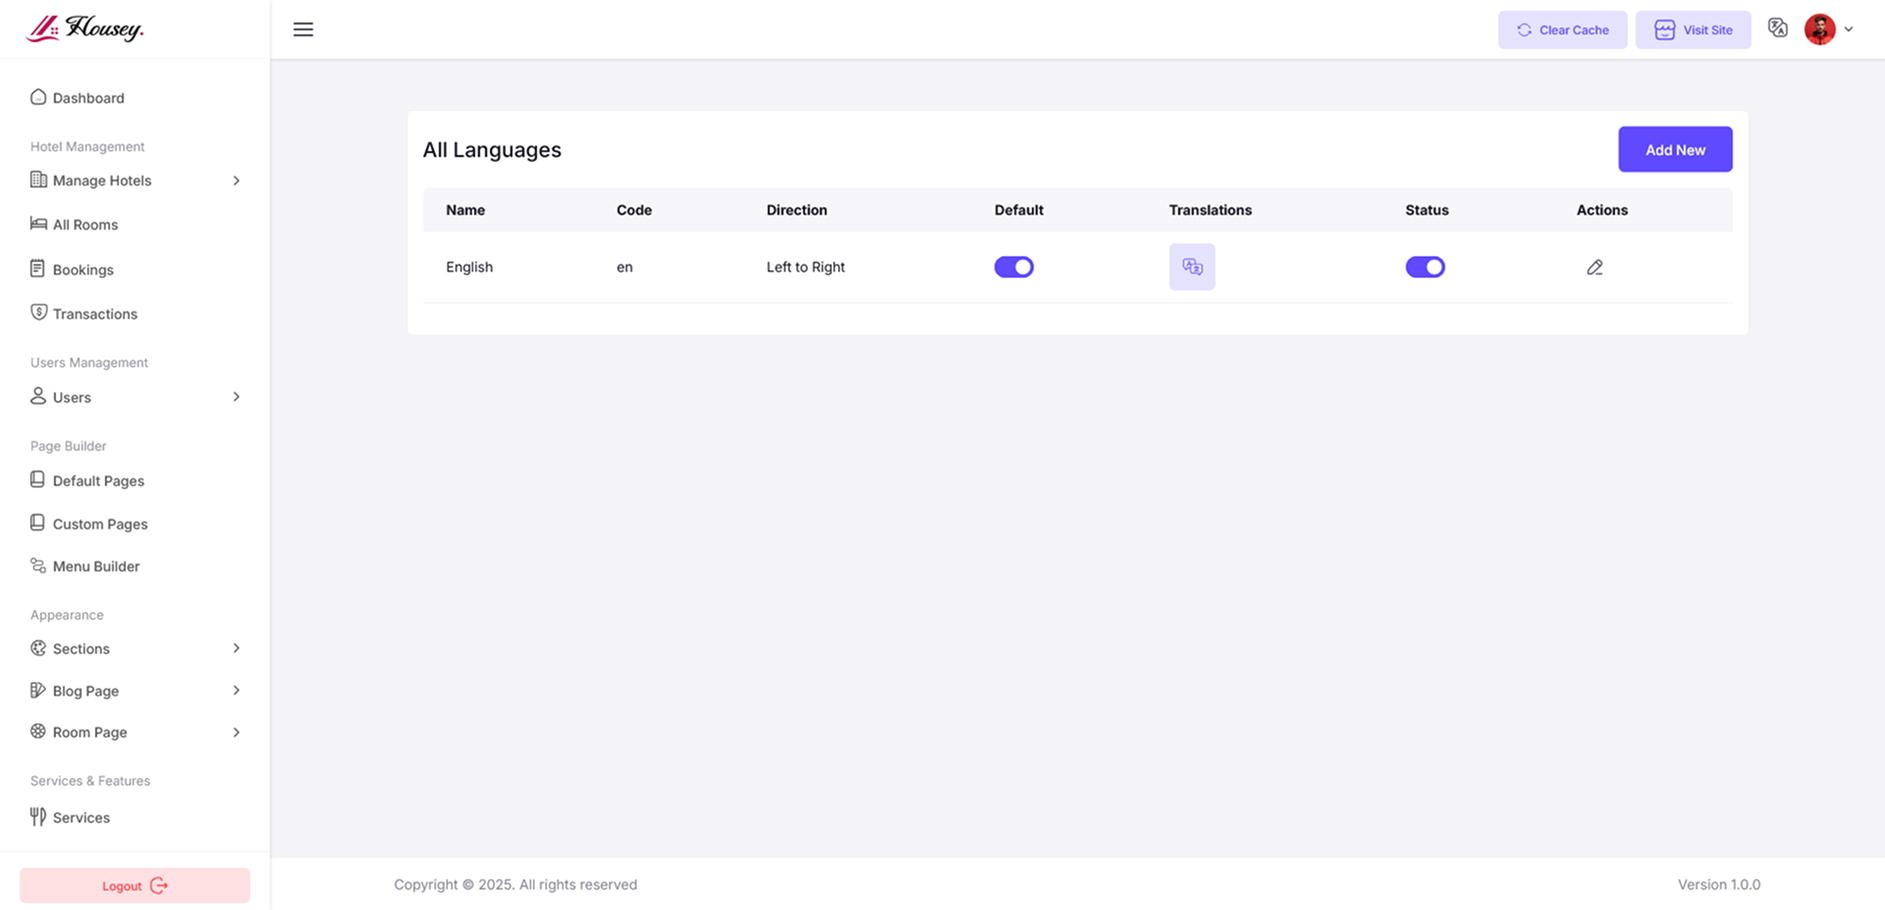Toggle the Default switch for English
This screenshot has width=1885, height=910.
1013,267
